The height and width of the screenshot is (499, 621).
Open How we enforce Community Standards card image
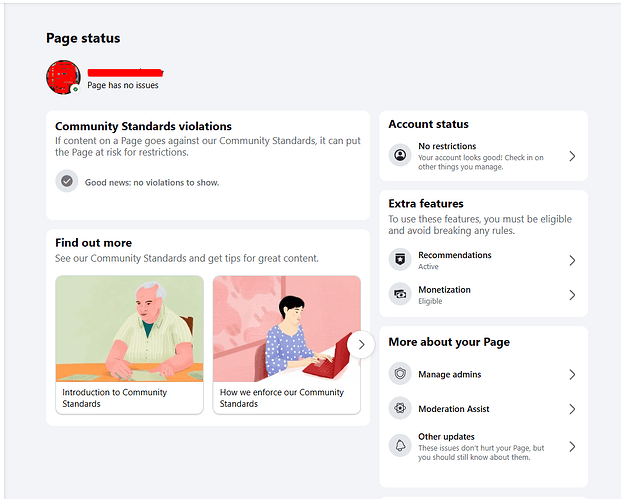coord(287,329)
